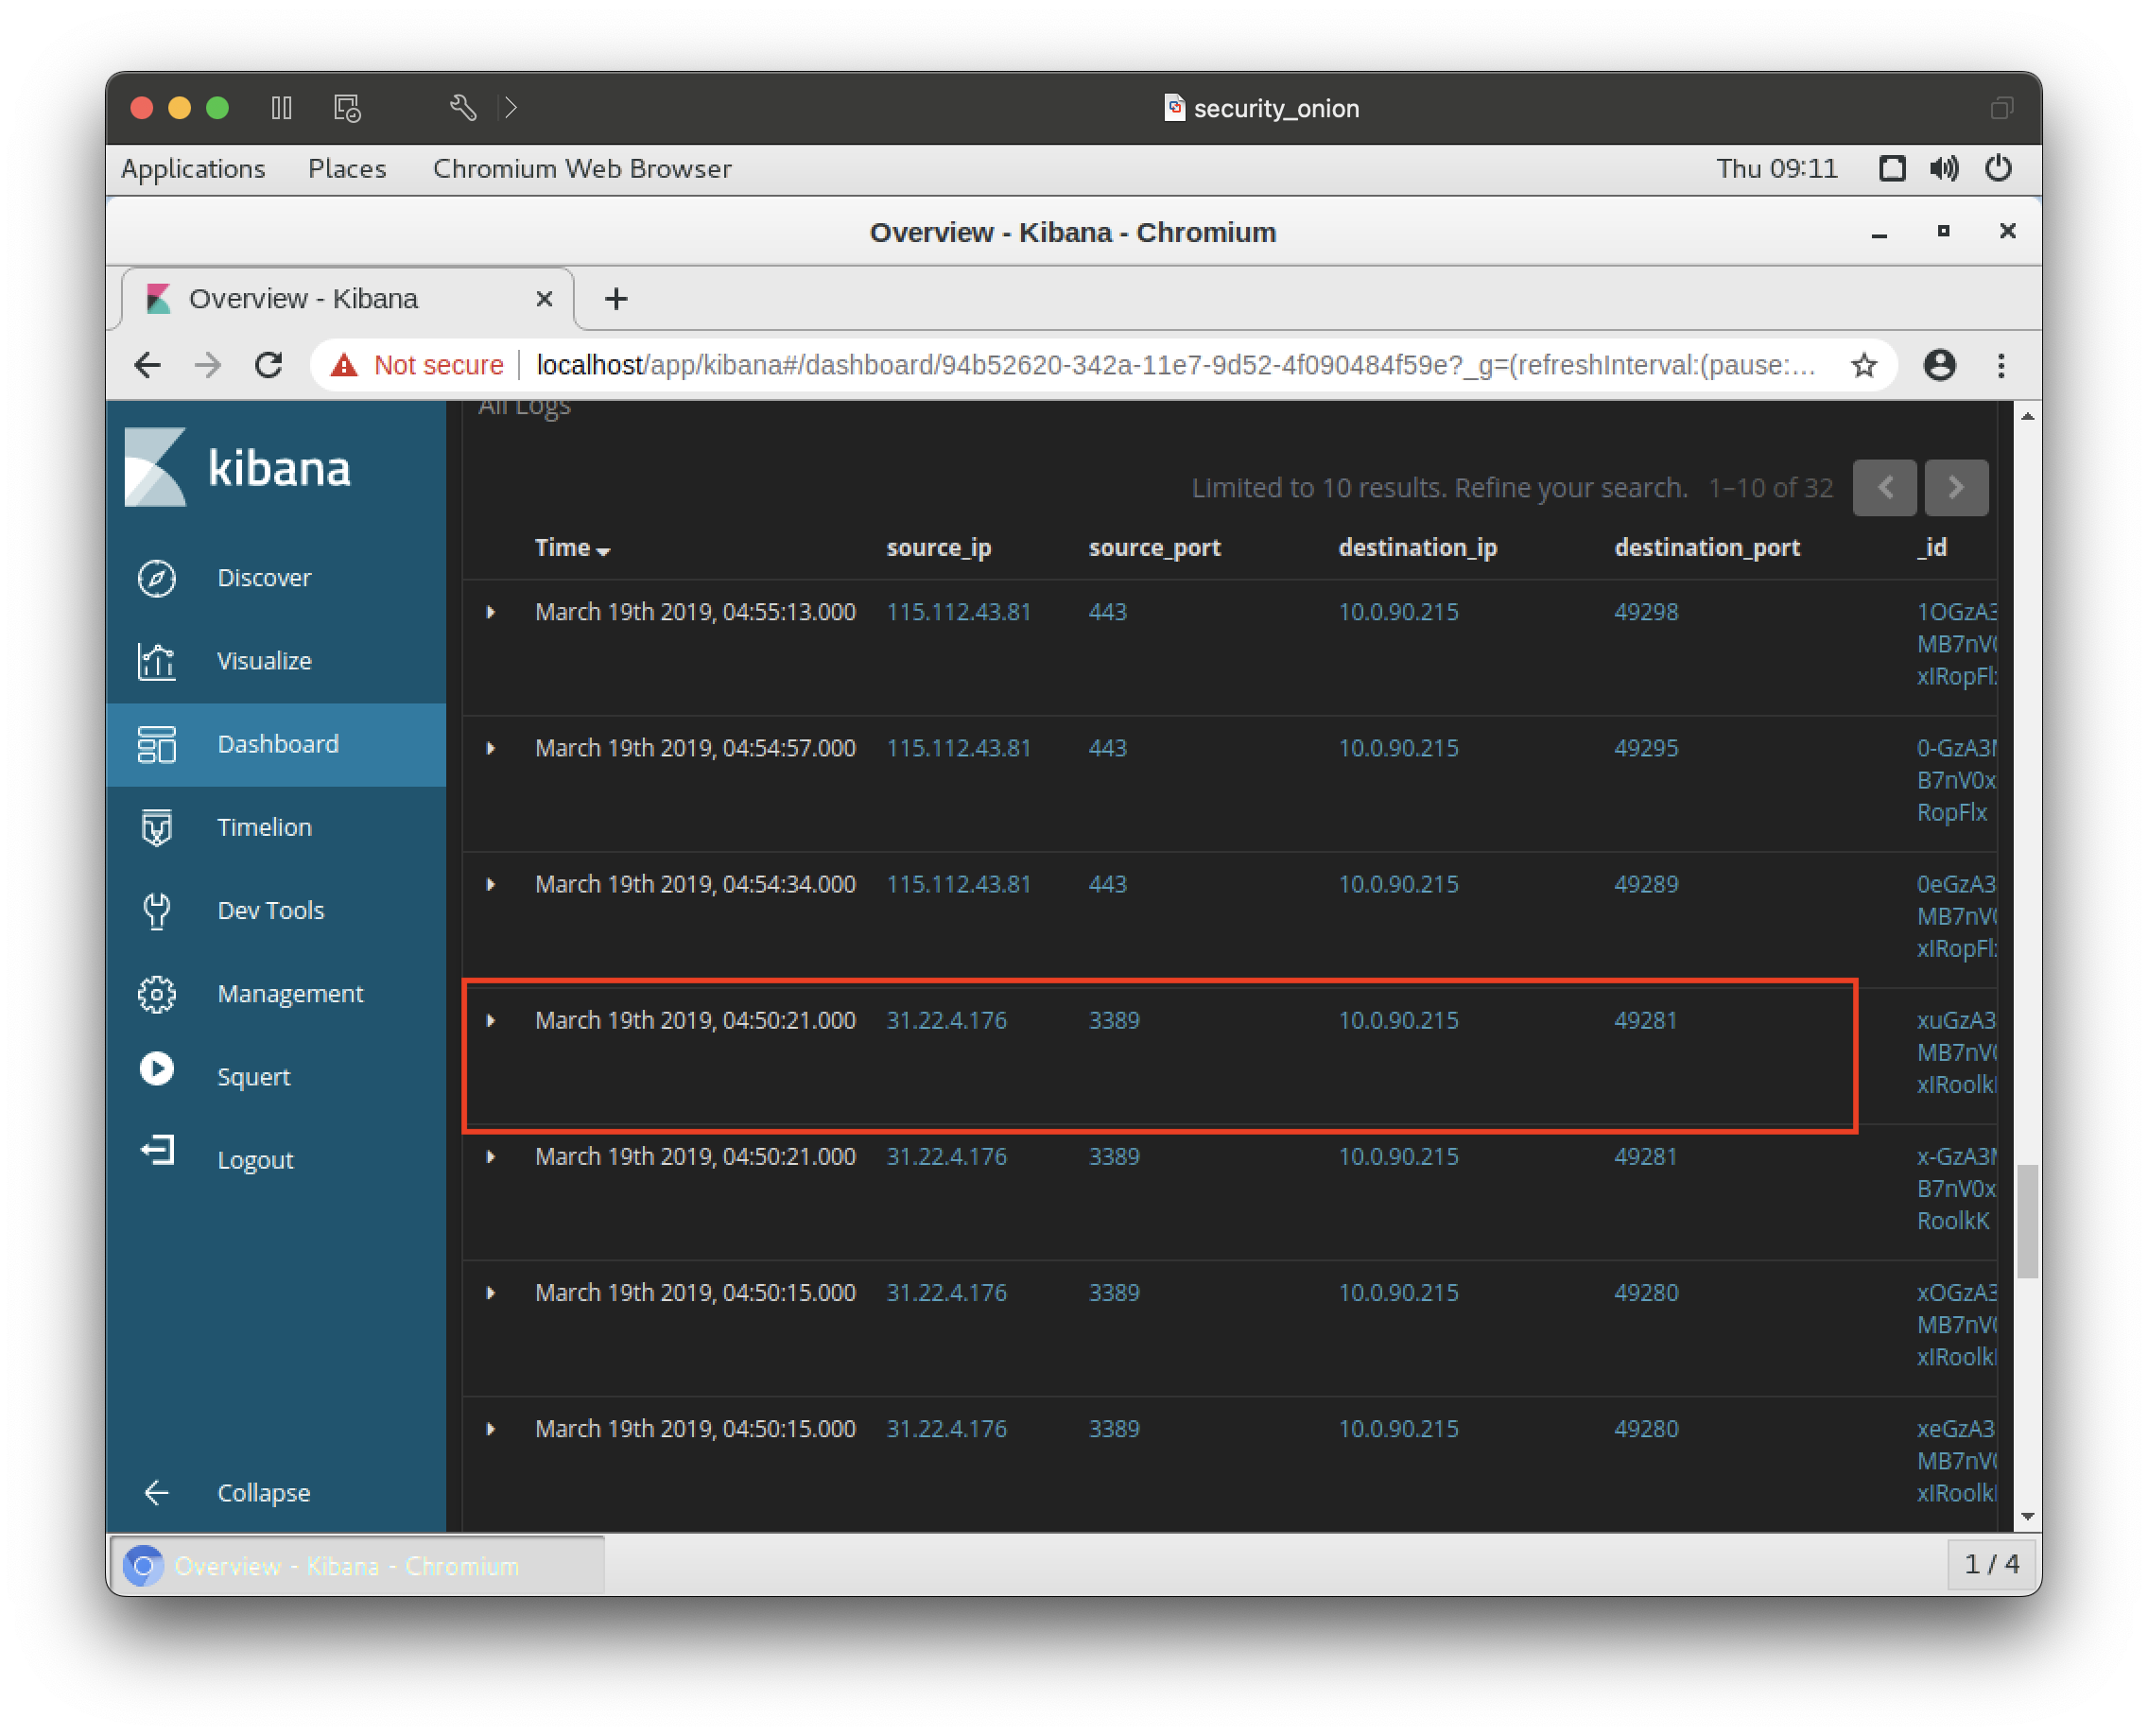Click the 1–10 of 32 results counter
This screenshot has width=2148, height=1736.
1770,488
